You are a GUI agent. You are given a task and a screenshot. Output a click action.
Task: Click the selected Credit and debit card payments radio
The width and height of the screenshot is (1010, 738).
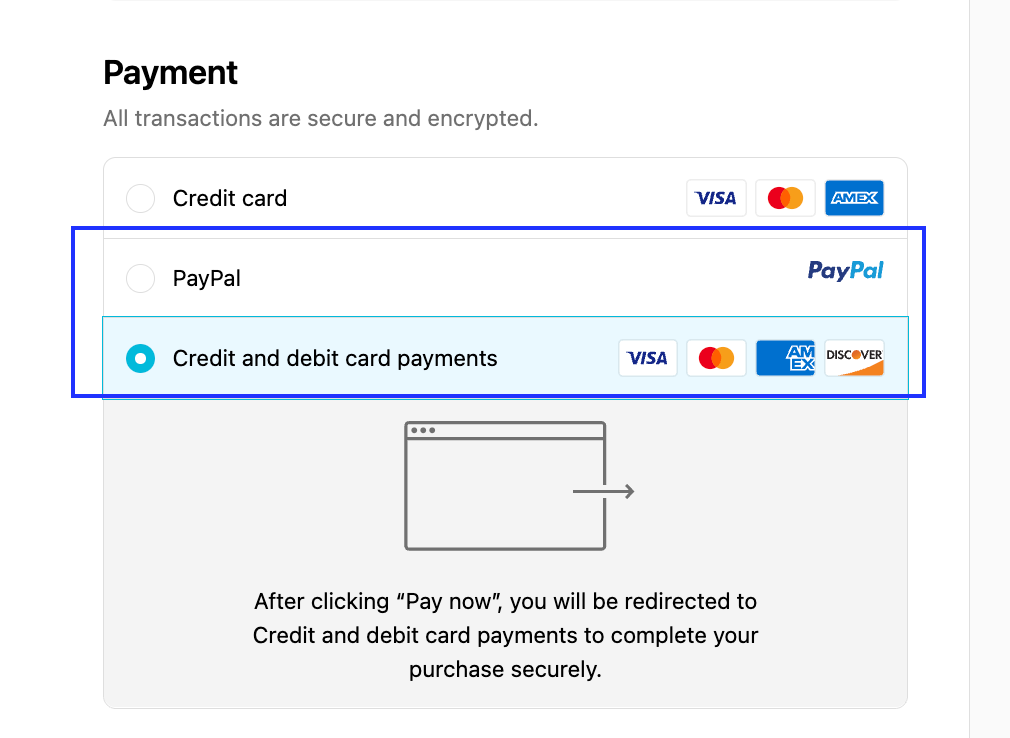140,358
